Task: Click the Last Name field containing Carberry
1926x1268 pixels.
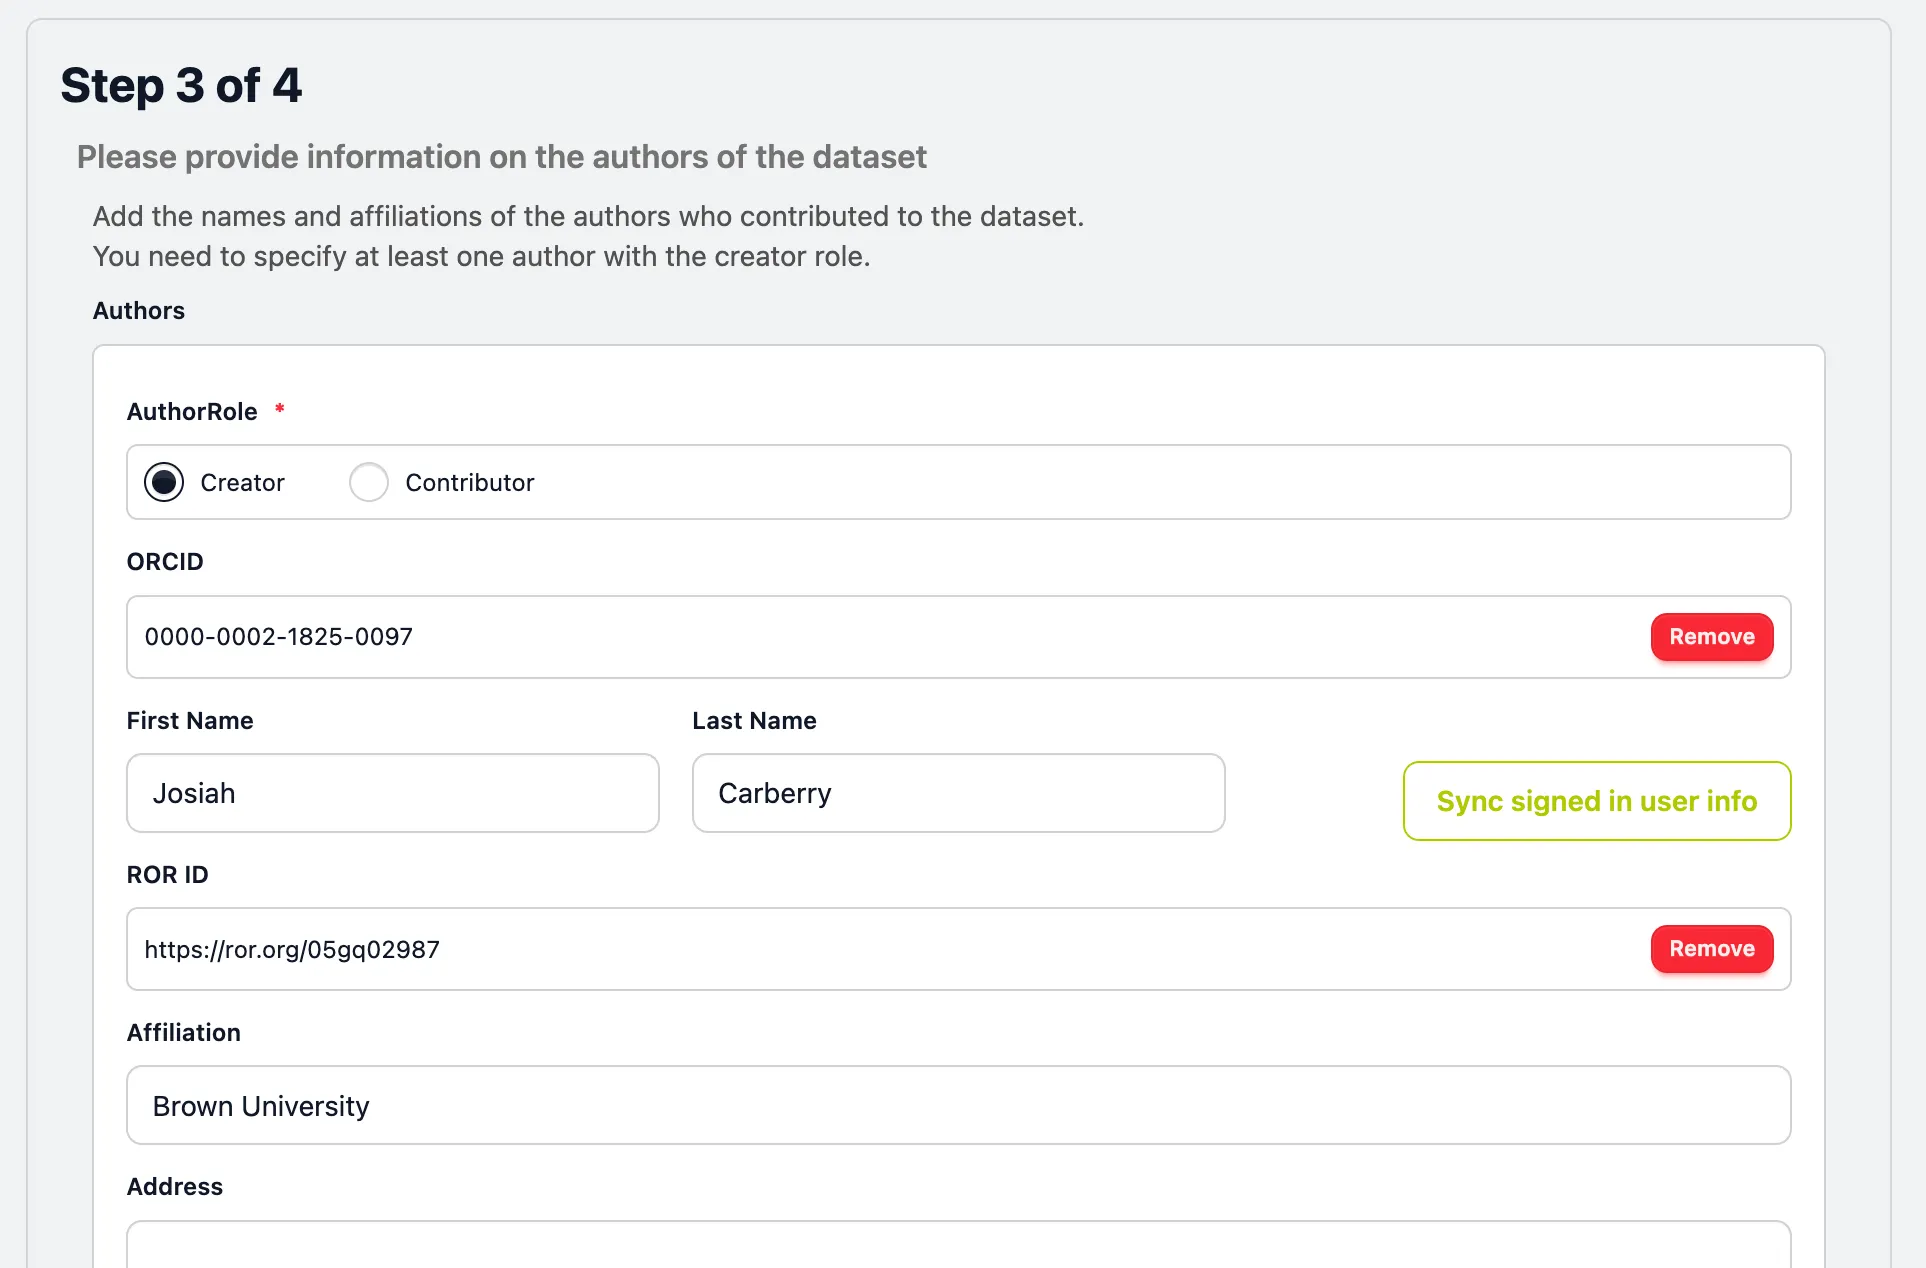Action: point(957,793)
